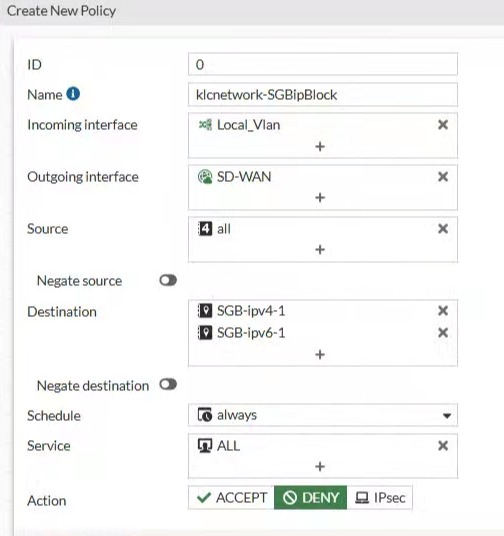504x536 pixels.
Task: Remove the 'all' source address
Action: tap(443, 229)
